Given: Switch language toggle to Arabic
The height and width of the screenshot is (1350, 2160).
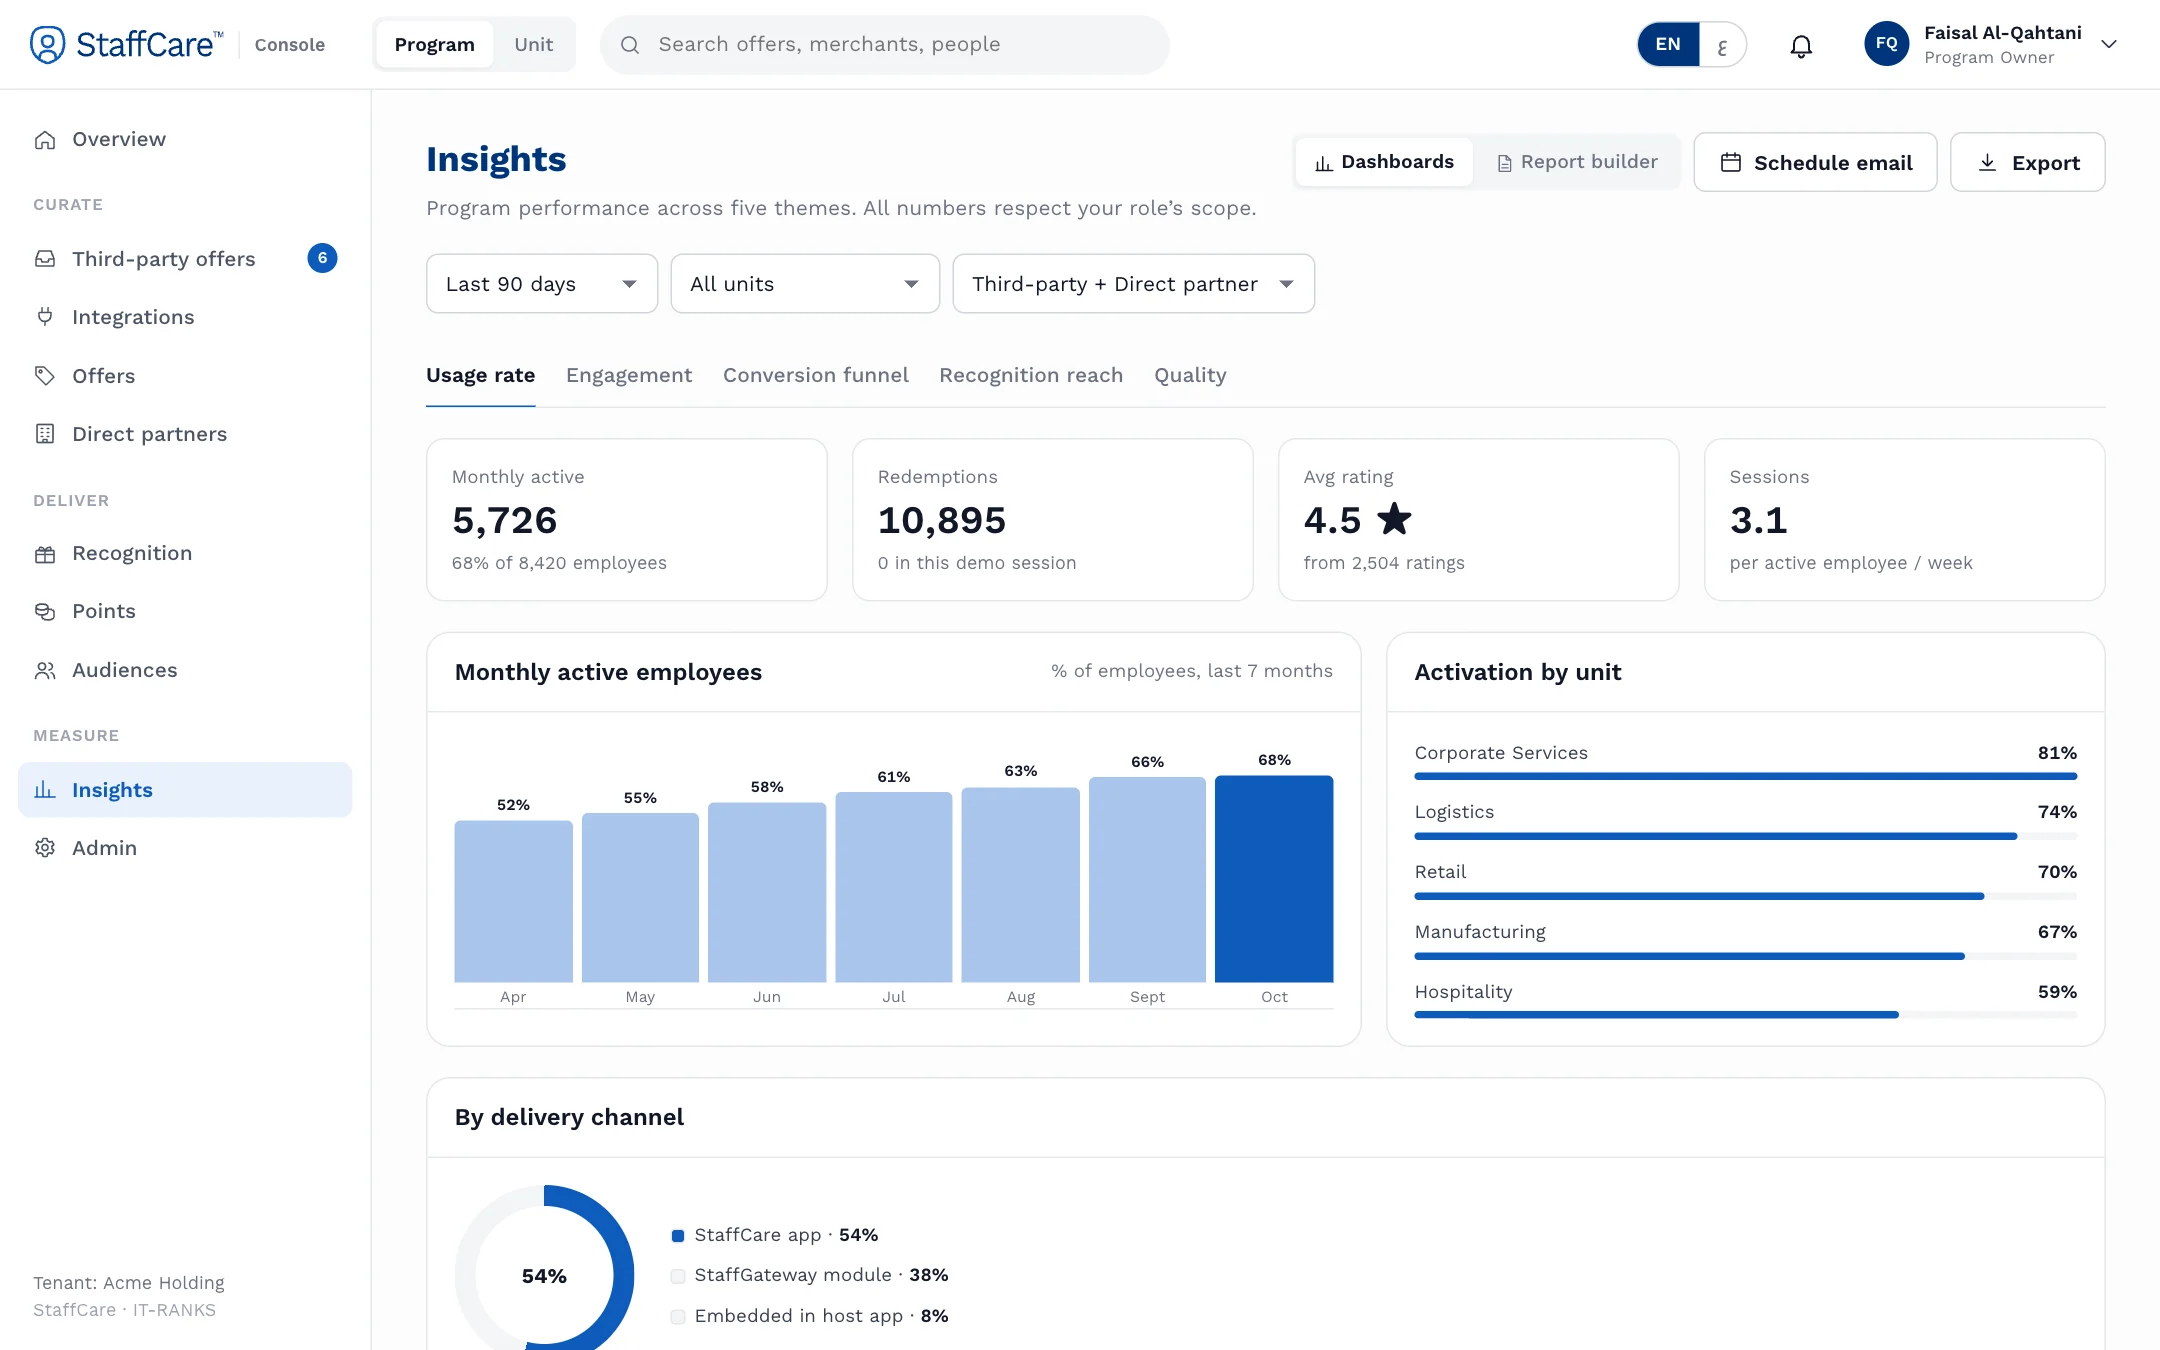Looking at the screenshot, I should (x=1722, y=44).
